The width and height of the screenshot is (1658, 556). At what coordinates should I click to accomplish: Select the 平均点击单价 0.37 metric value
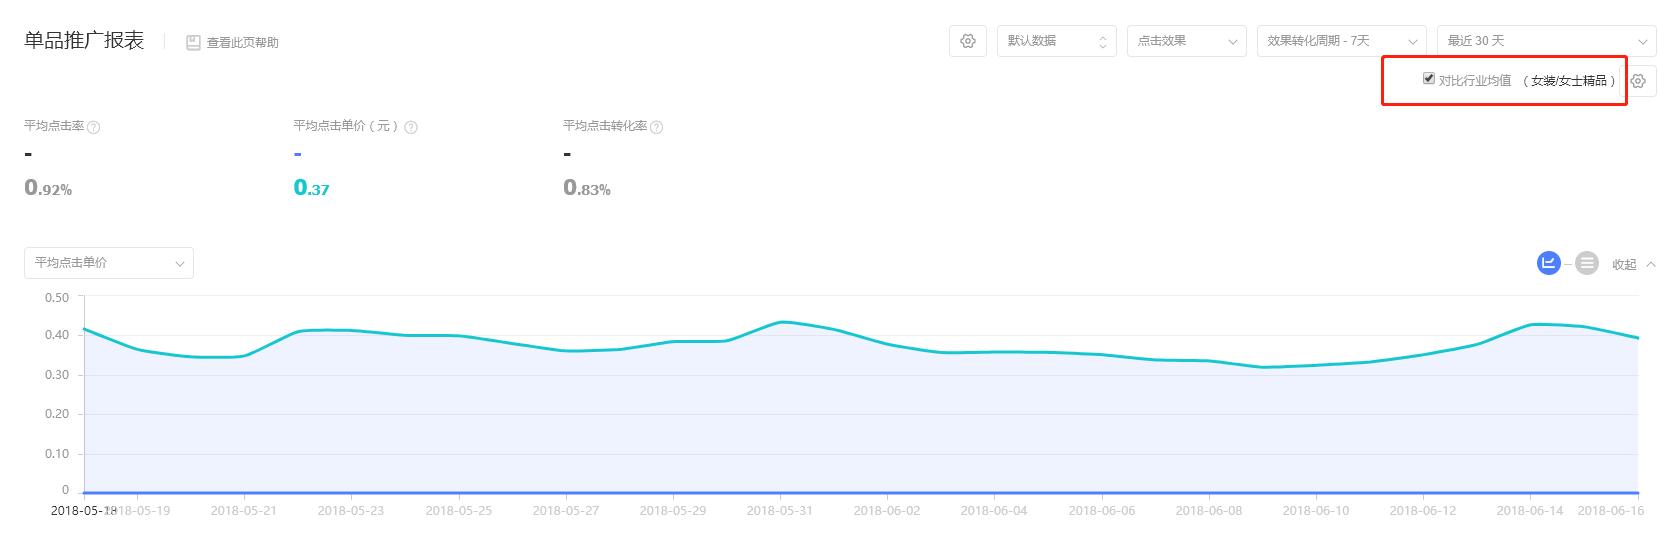pos(312,187)
